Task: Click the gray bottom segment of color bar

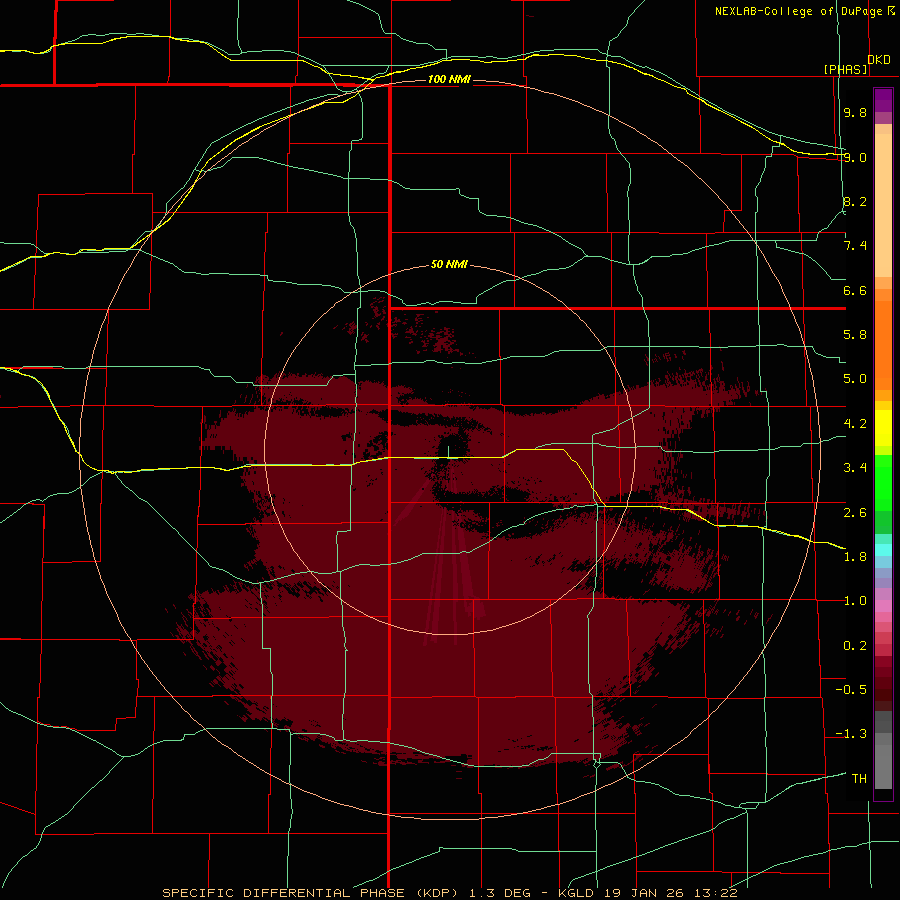Action: point(883,766)
